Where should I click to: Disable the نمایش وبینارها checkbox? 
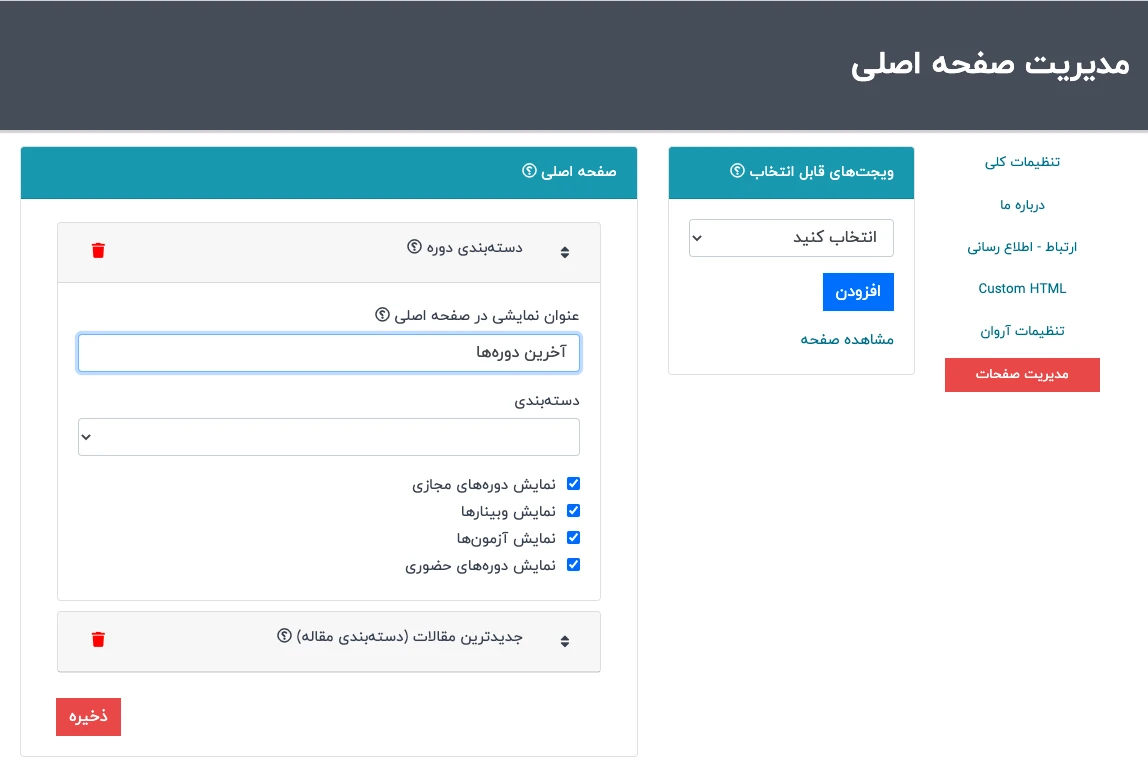coord(573,510)
